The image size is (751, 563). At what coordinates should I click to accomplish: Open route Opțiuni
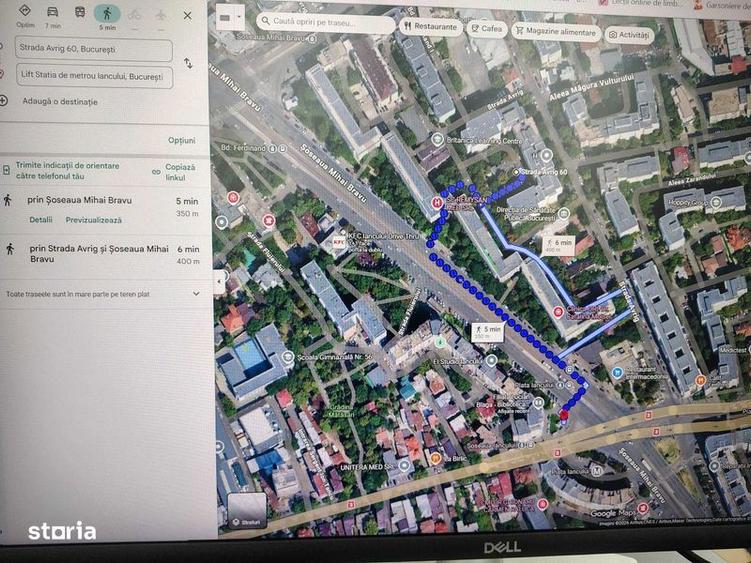tap(182, 140)
